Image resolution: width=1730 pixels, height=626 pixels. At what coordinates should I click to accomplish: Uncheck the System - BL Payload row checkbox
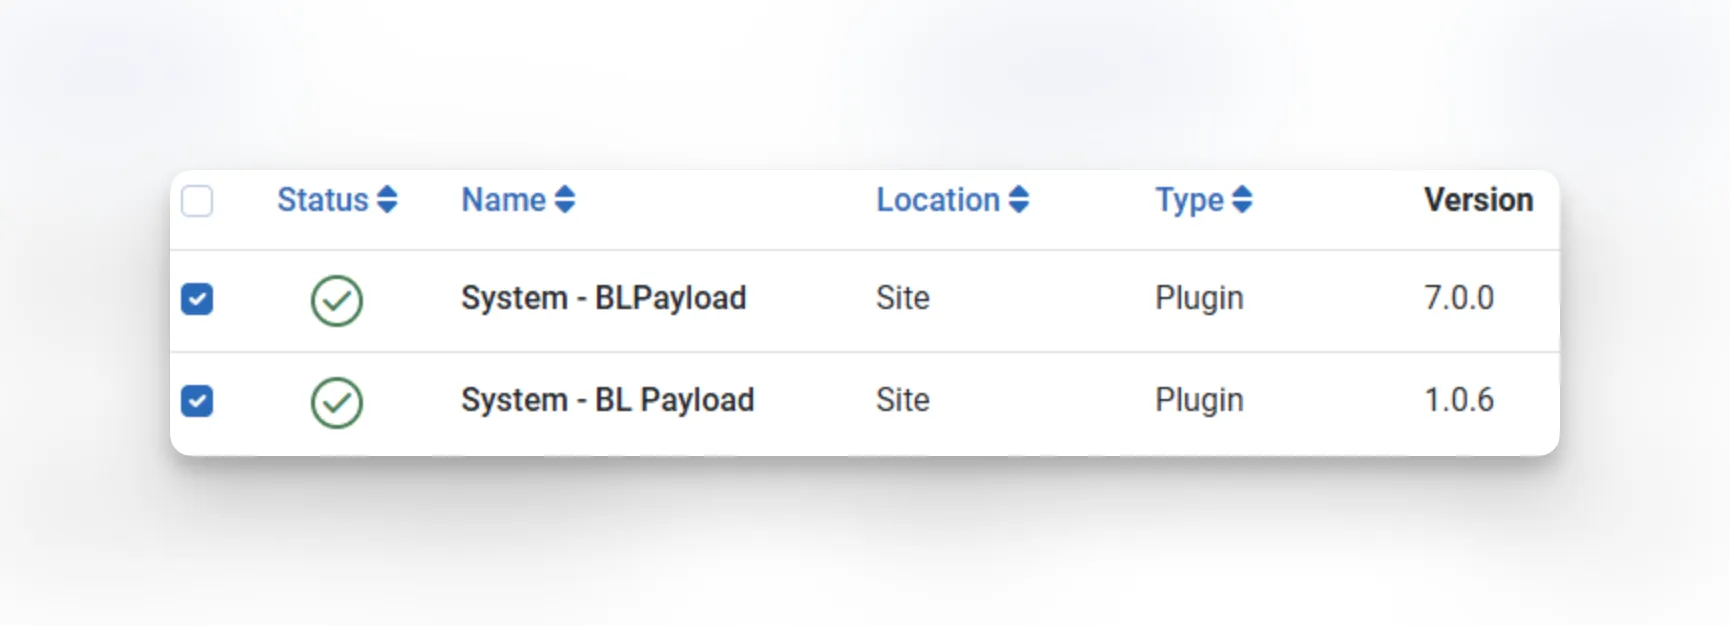[197, 402]
